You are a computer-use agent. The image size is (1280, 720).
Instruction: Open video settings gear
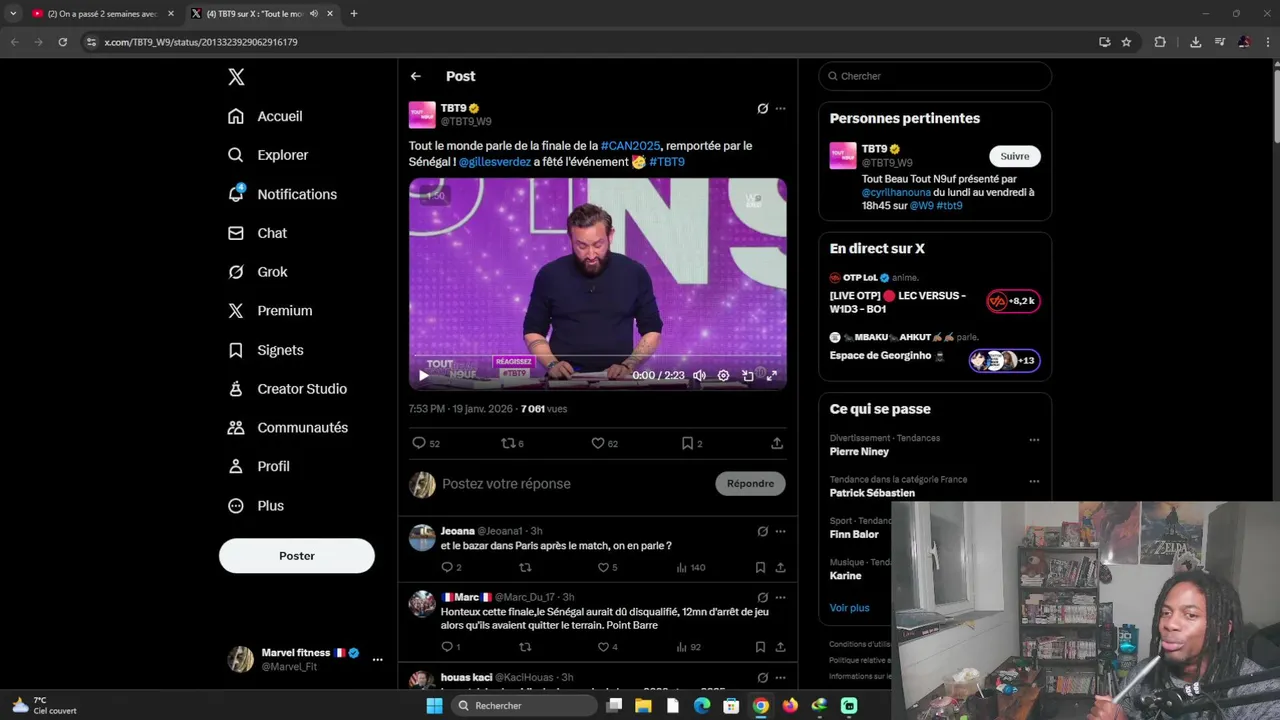[x=724, y=376]
